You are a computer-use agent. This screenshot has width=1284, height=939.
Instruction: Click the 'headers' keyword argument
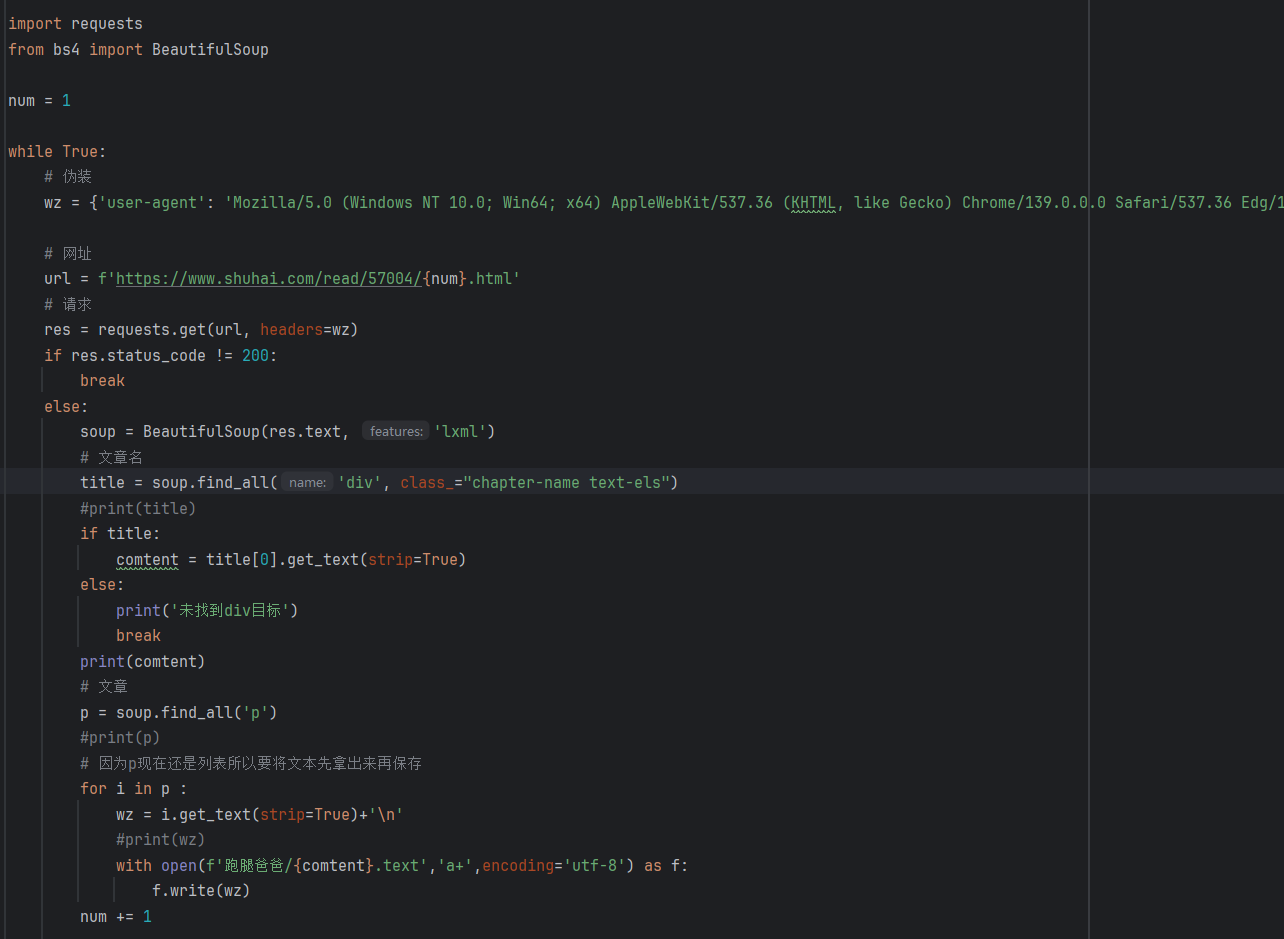[291, 329]
